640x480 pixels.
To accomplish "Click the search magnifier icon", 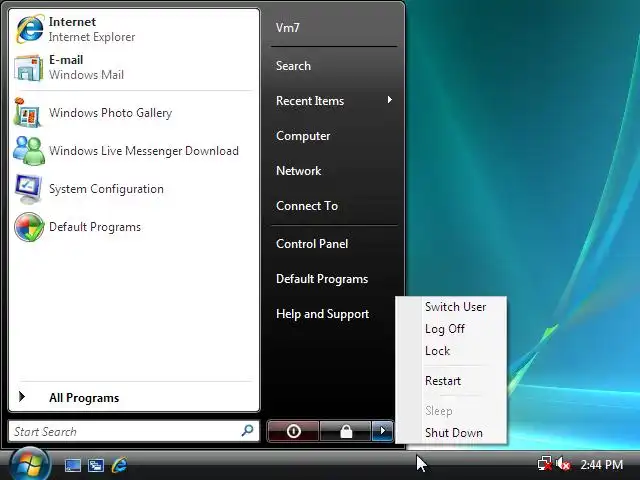I will (x=248, y=431).
